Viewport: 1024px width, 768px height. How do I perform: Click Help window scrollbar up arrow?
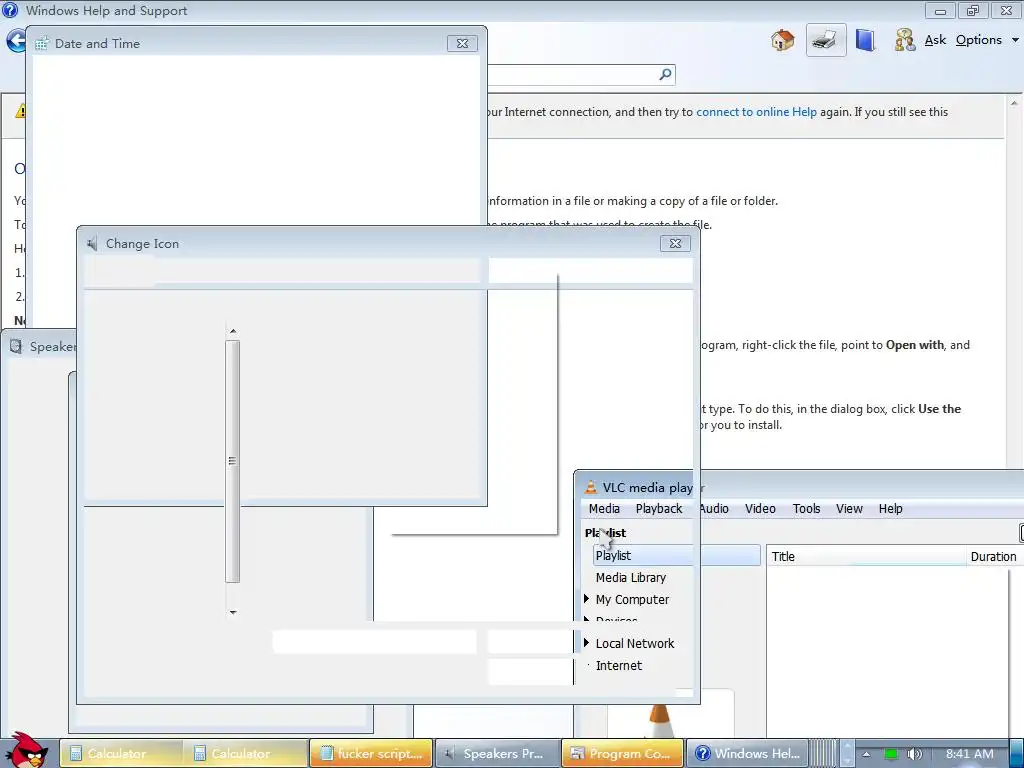click(1014, 103)
